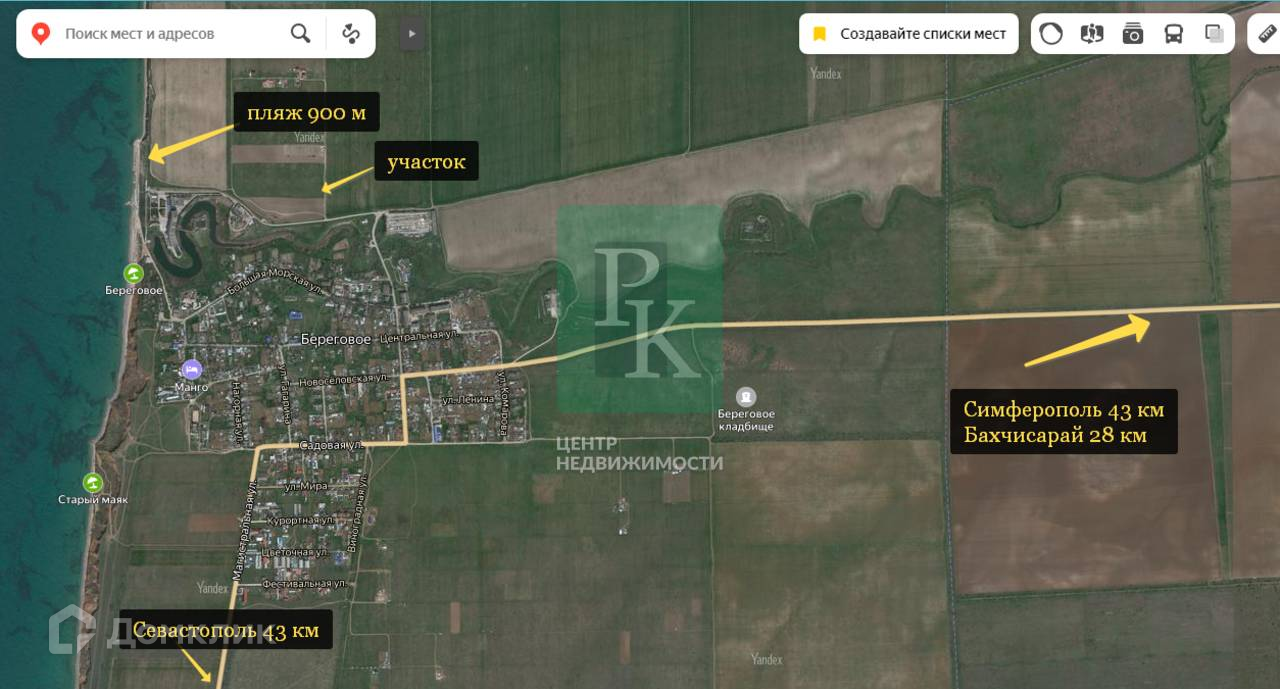Expand the side panel arrow button

click(x=412, y=34)
